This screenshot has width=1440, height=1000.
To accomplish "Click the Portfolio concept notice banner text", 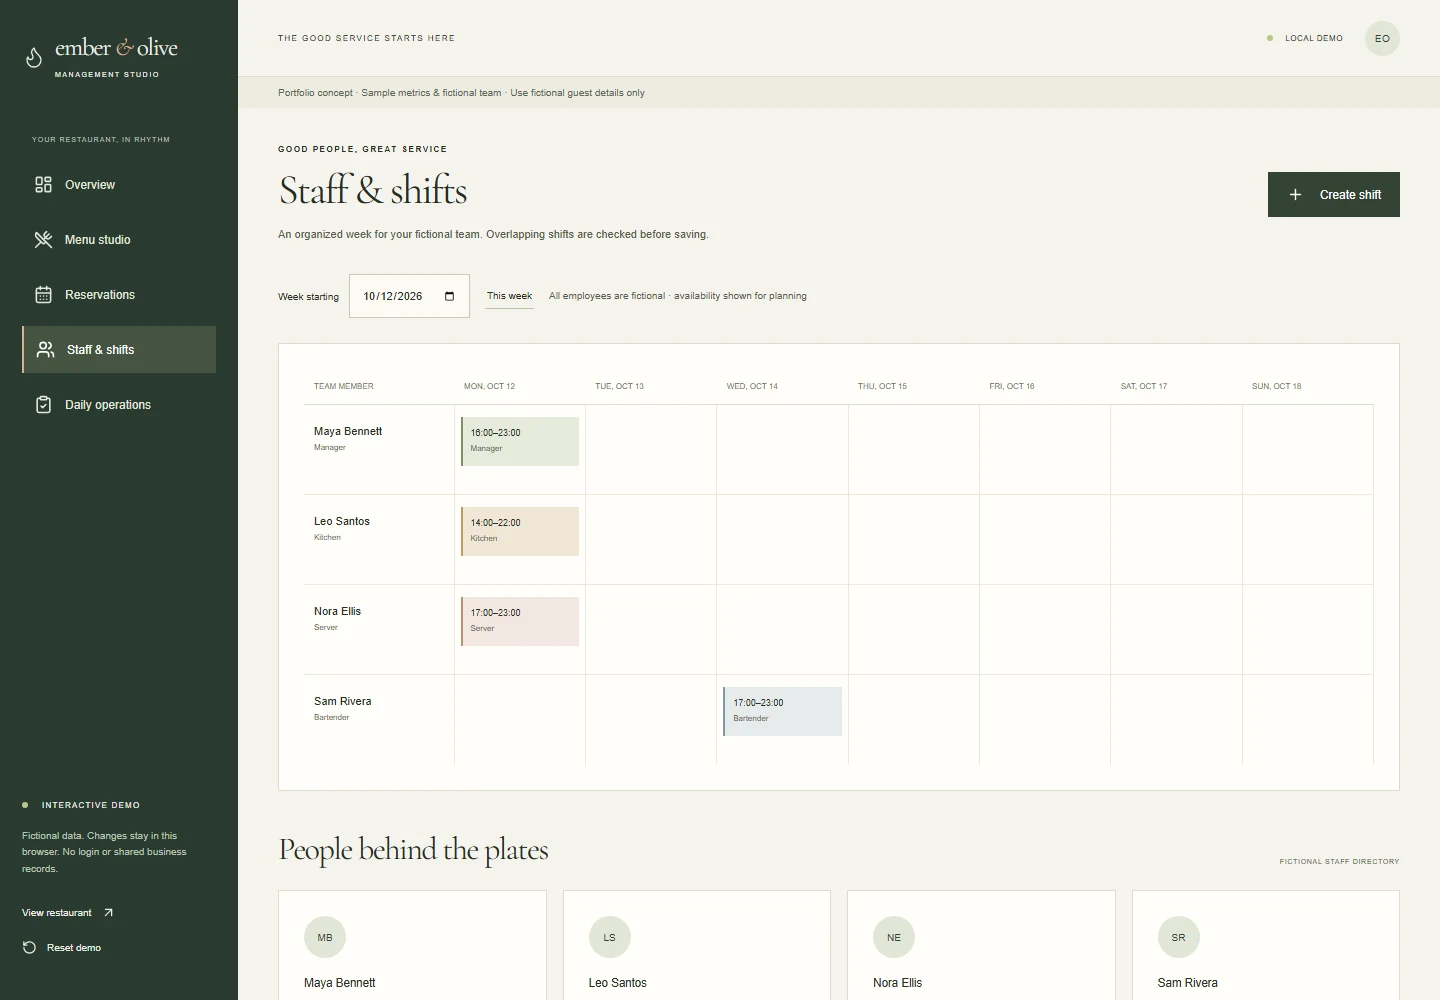I will [x=461, y=93].
